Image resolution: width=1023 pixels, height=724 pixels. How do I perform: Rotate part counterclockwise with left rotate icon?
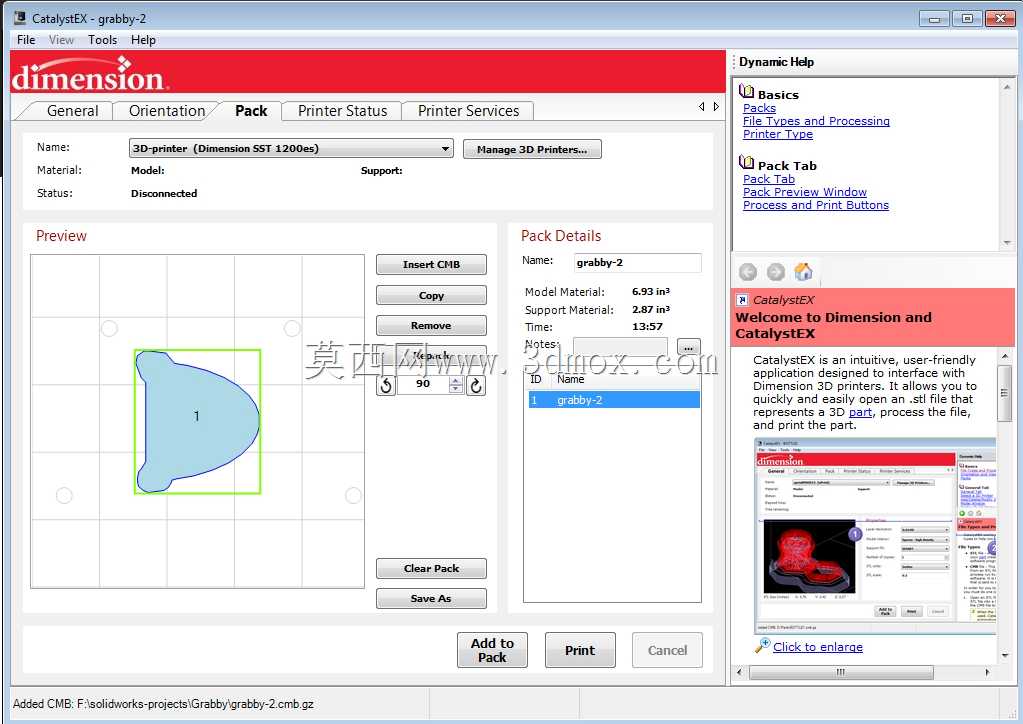click(x=386, y=385)
